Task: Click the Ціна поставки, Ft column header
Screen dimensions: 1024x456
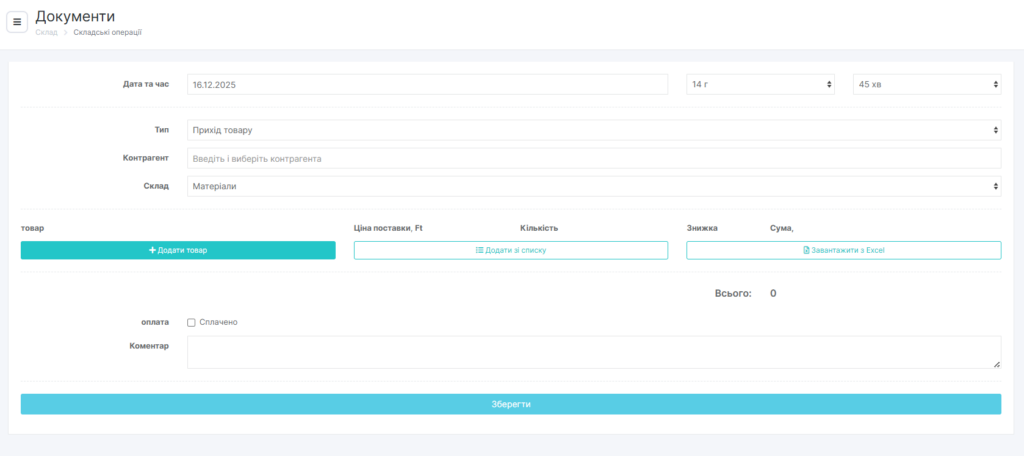Action: [388, 228]
